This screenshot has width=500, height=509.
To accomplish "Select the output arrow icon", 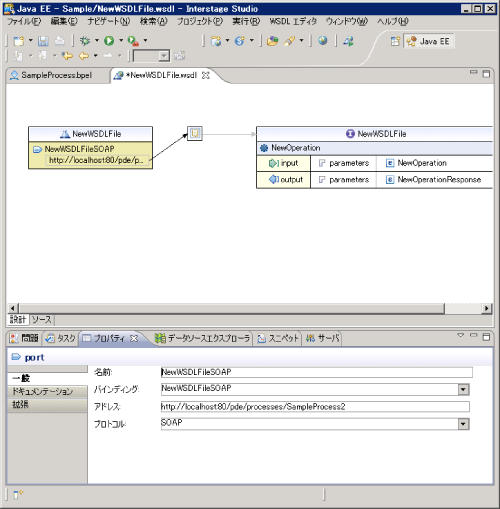I will [274, 179].
